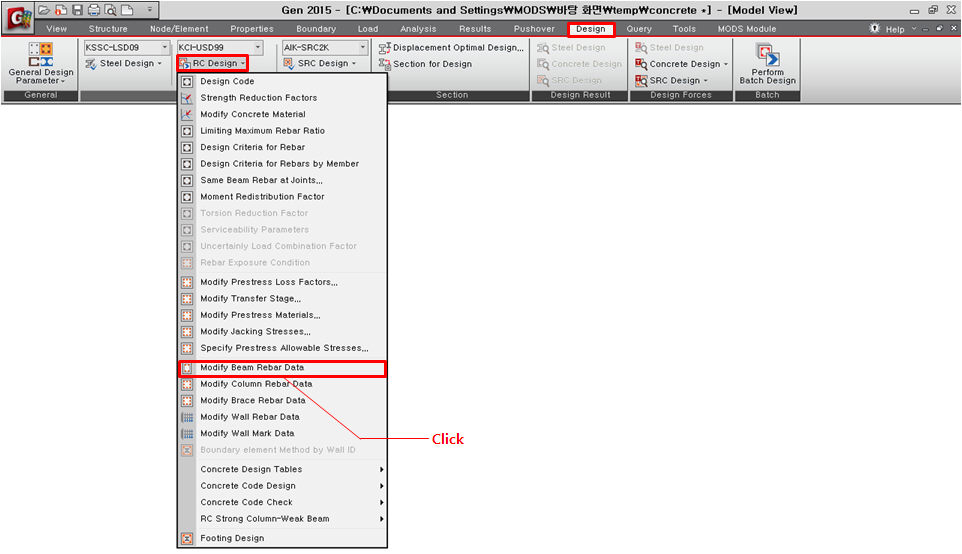The width and height of the screenshot is (962, 554).
Task: Expand the Concrete Code Design submenu
Action: (x=282, y=486)
